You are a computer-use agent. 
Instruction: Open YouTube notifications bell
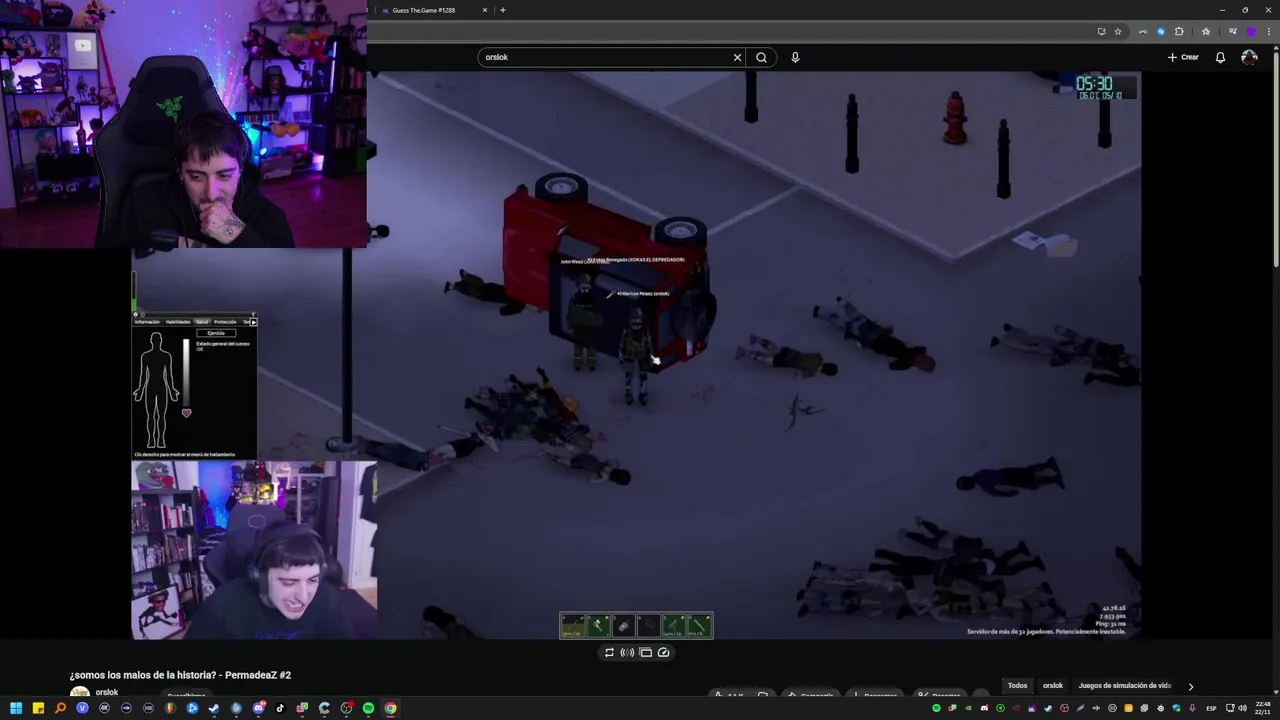[1220, 57]
